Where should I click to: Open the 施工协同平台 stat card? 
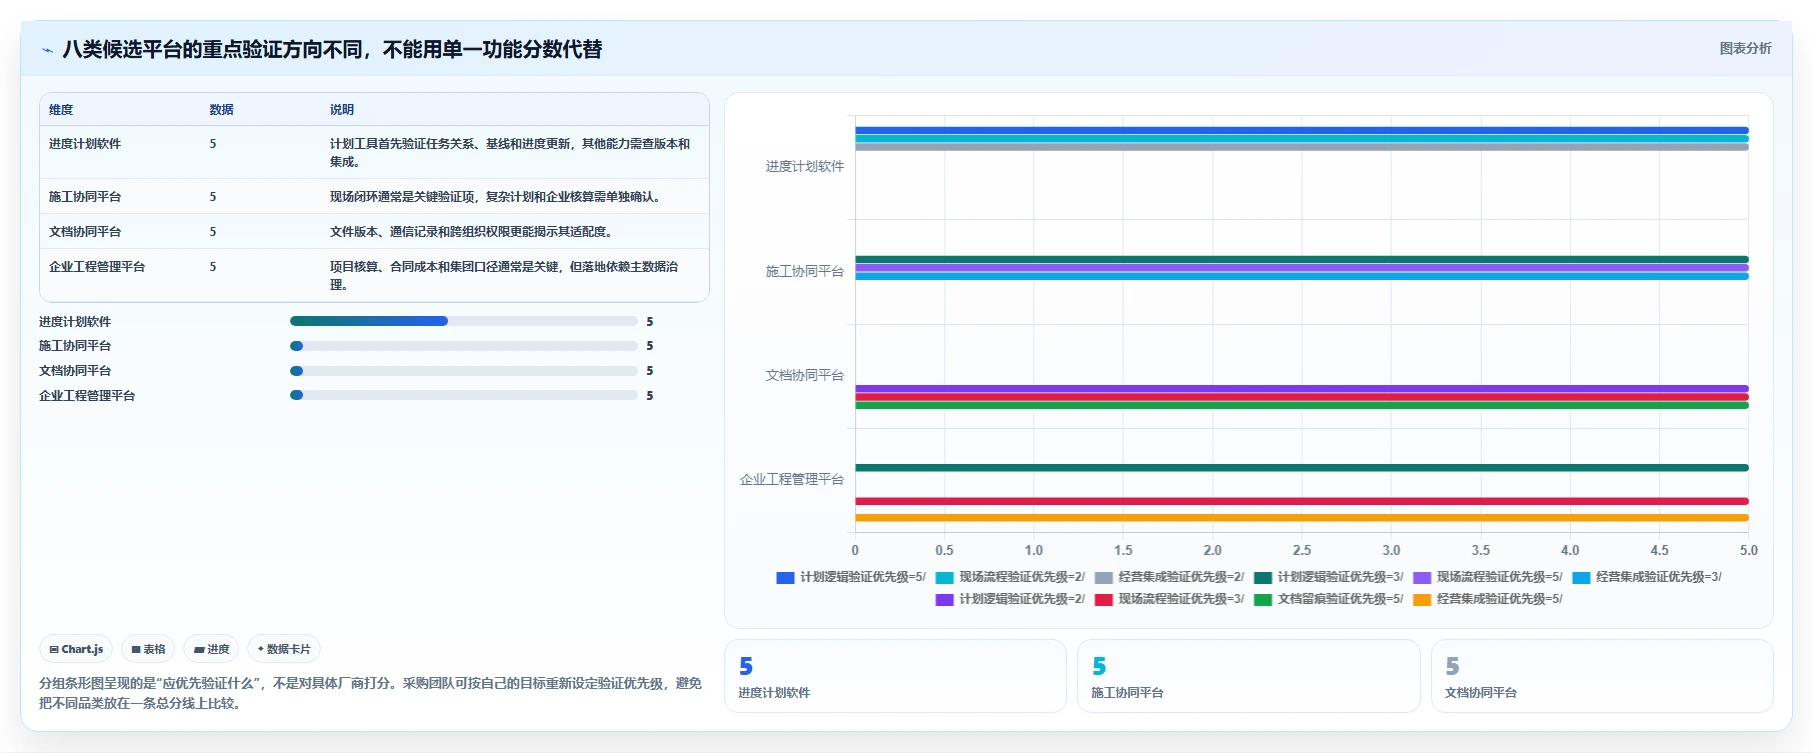(x=1248, y=676)
